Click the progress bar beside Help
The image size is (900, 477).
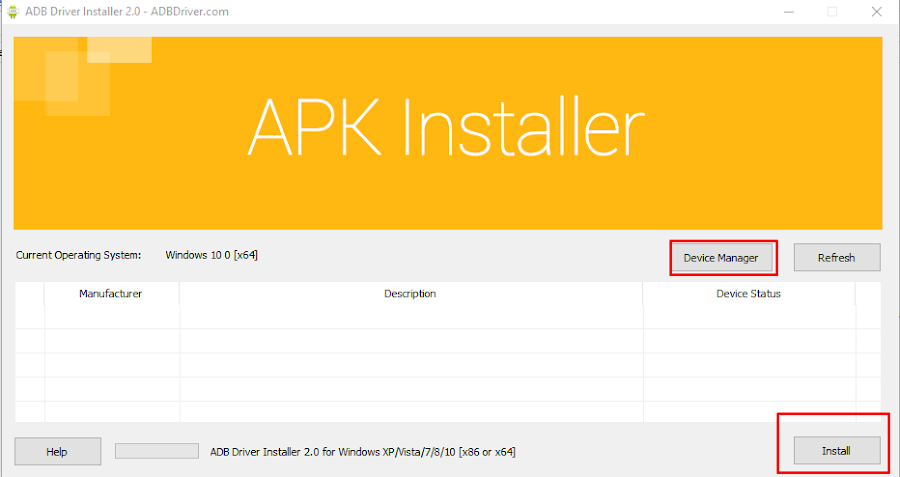[157, 451]
